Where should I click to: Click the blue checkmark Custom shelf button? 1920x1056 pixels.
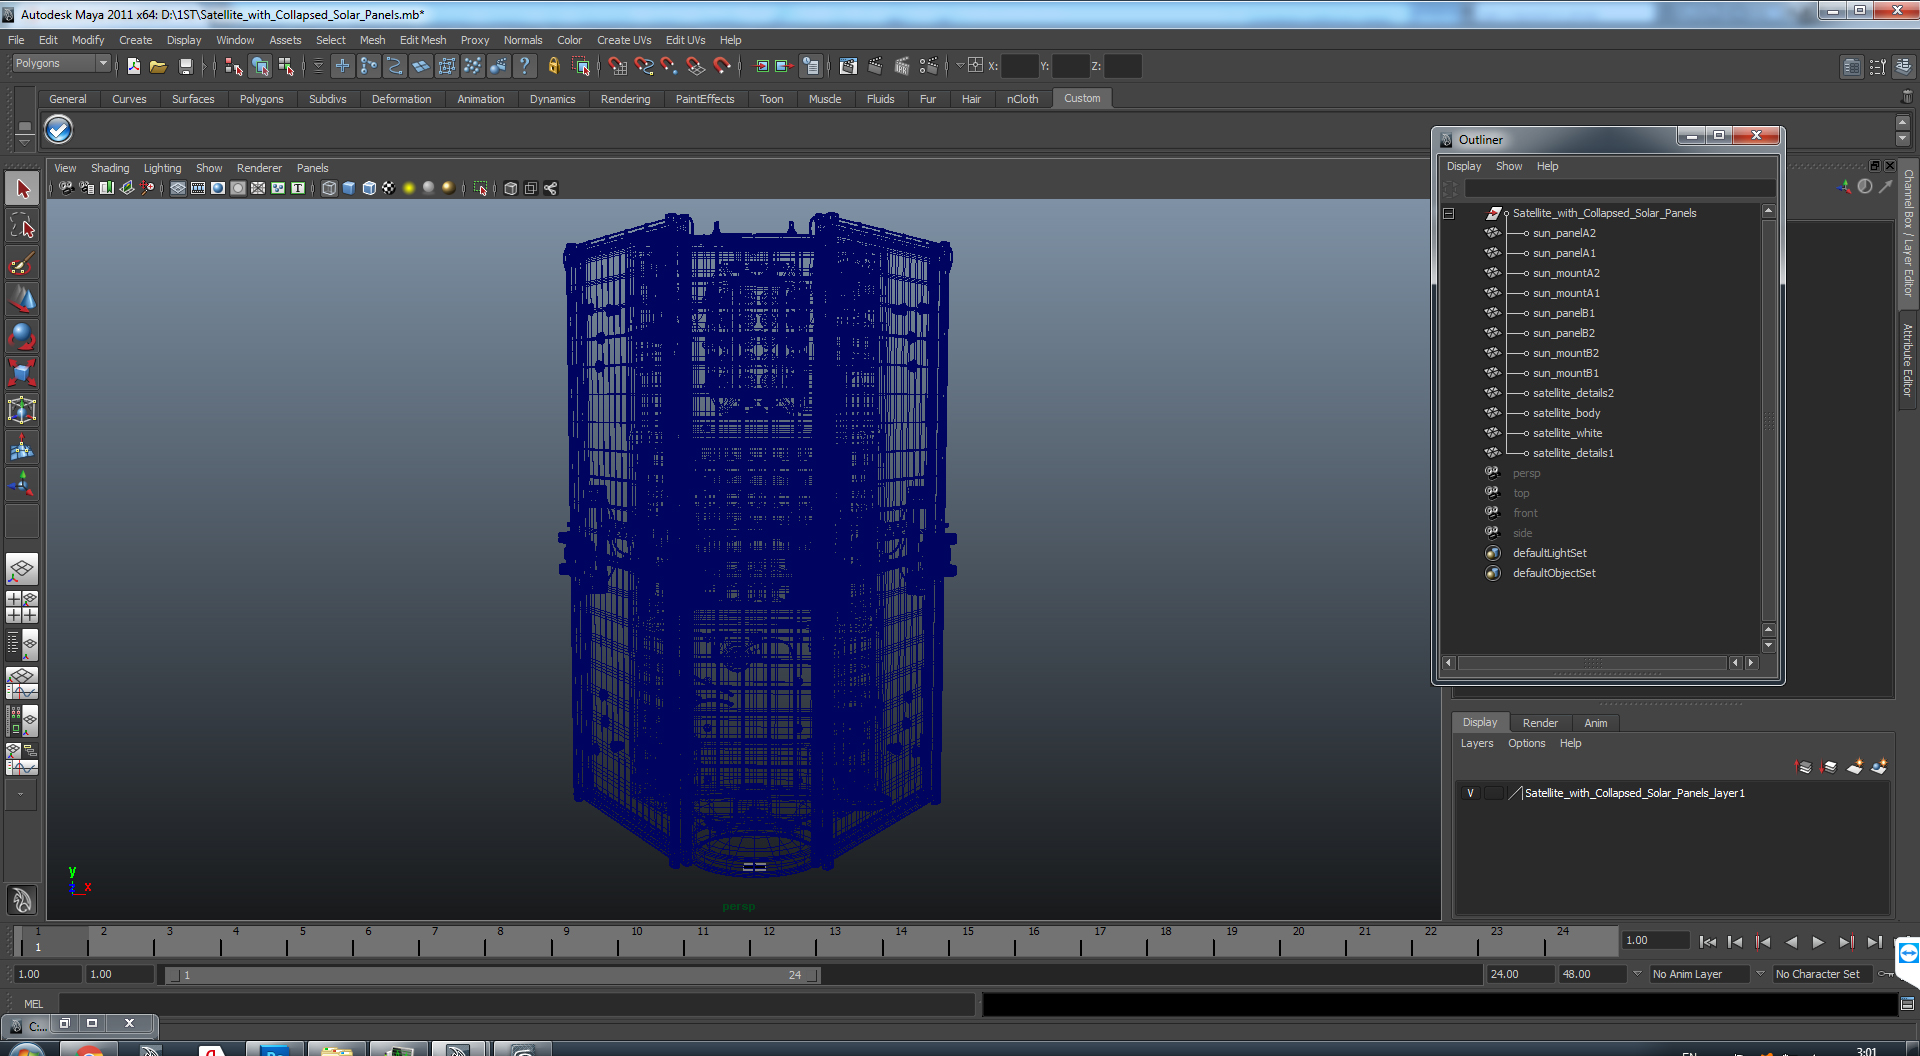[59, 129]
